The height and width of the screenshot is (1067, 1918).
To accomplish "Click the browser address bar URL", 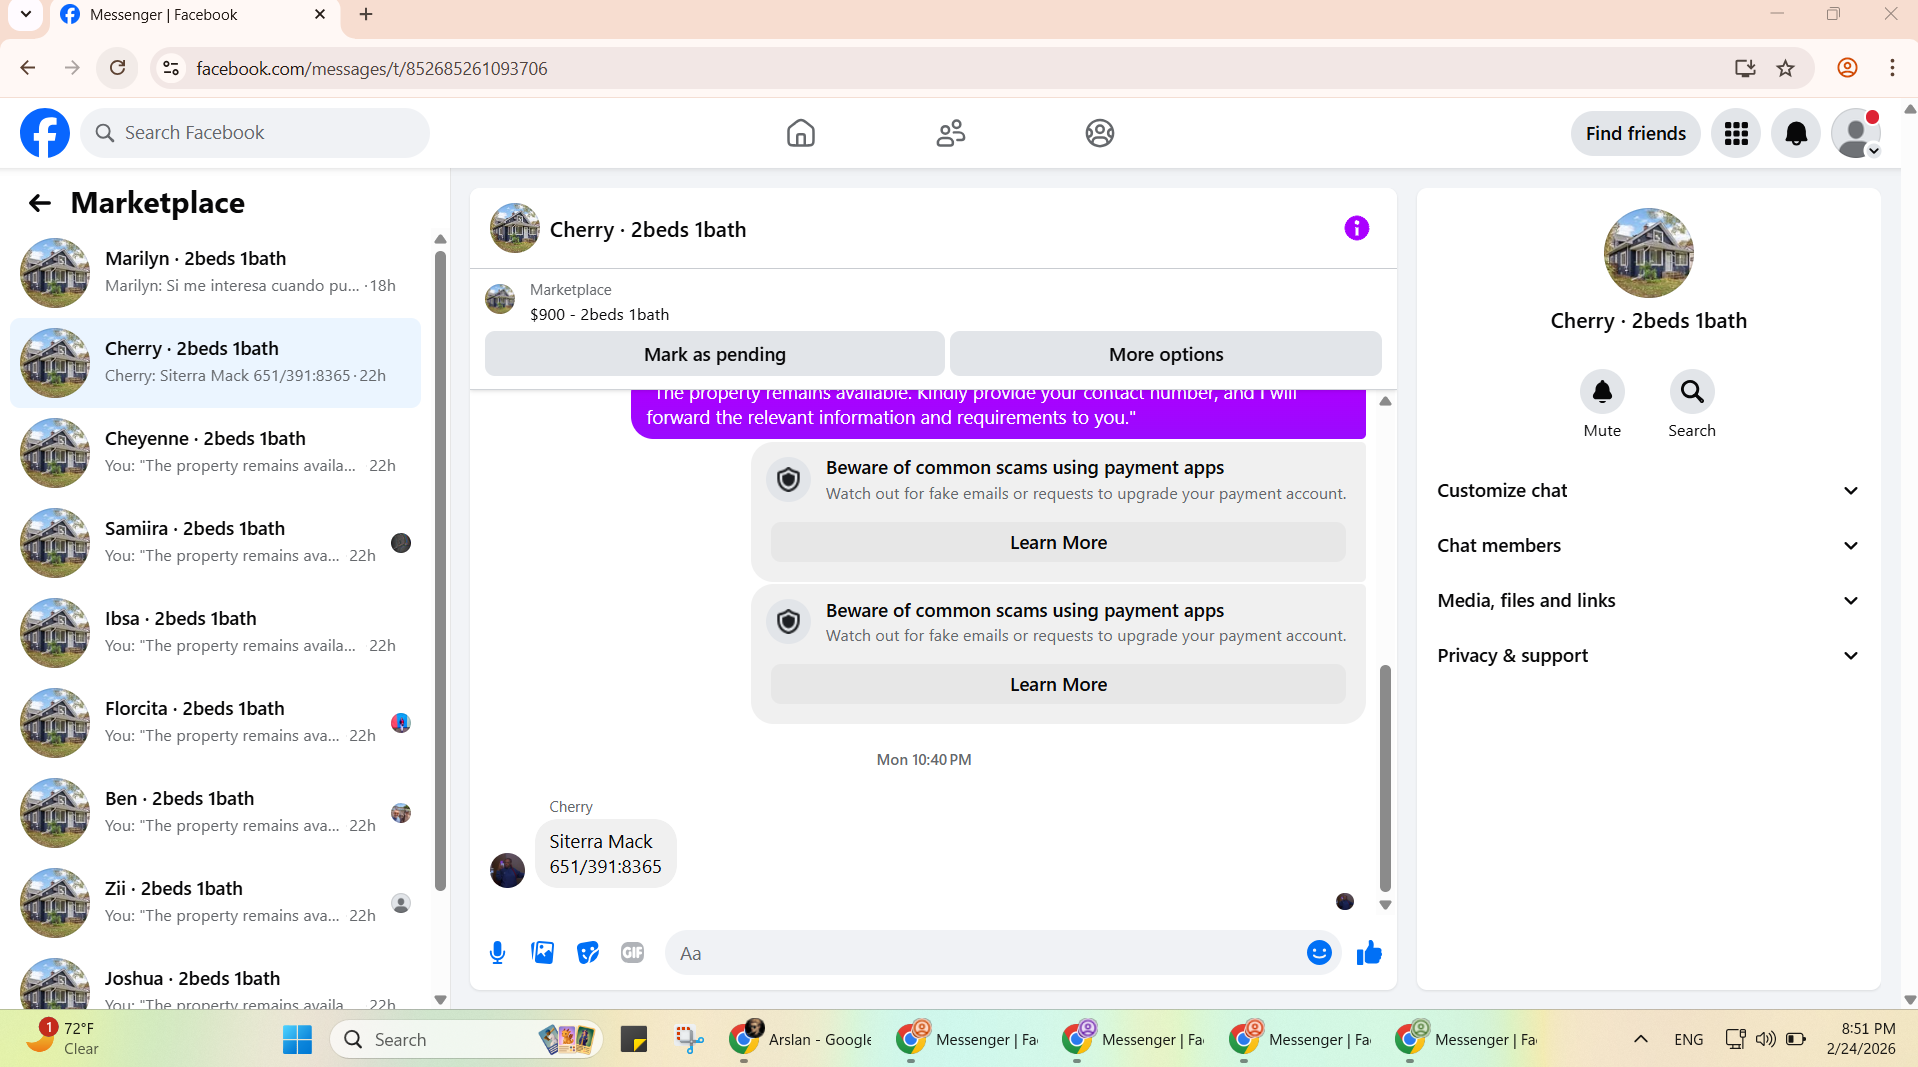I will (x=372, y=68).
